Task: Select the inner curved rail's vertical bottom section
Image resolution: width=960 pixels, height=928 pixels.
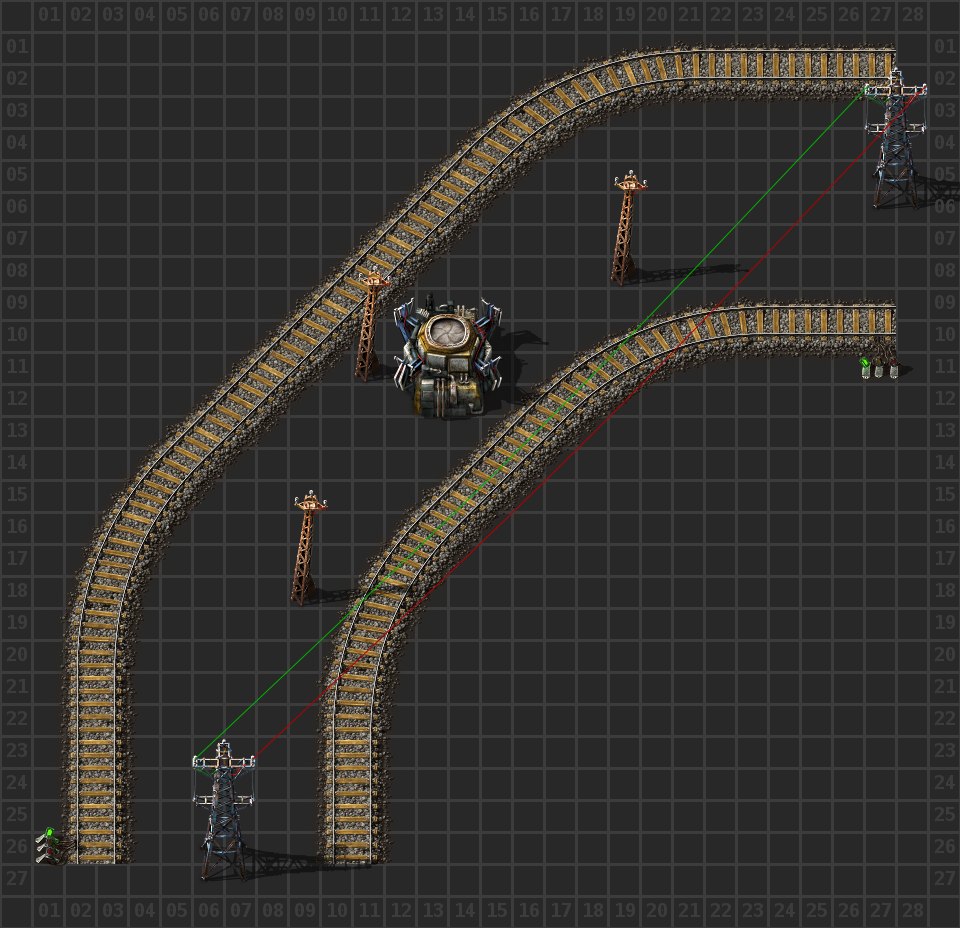Action: (351, 784)
